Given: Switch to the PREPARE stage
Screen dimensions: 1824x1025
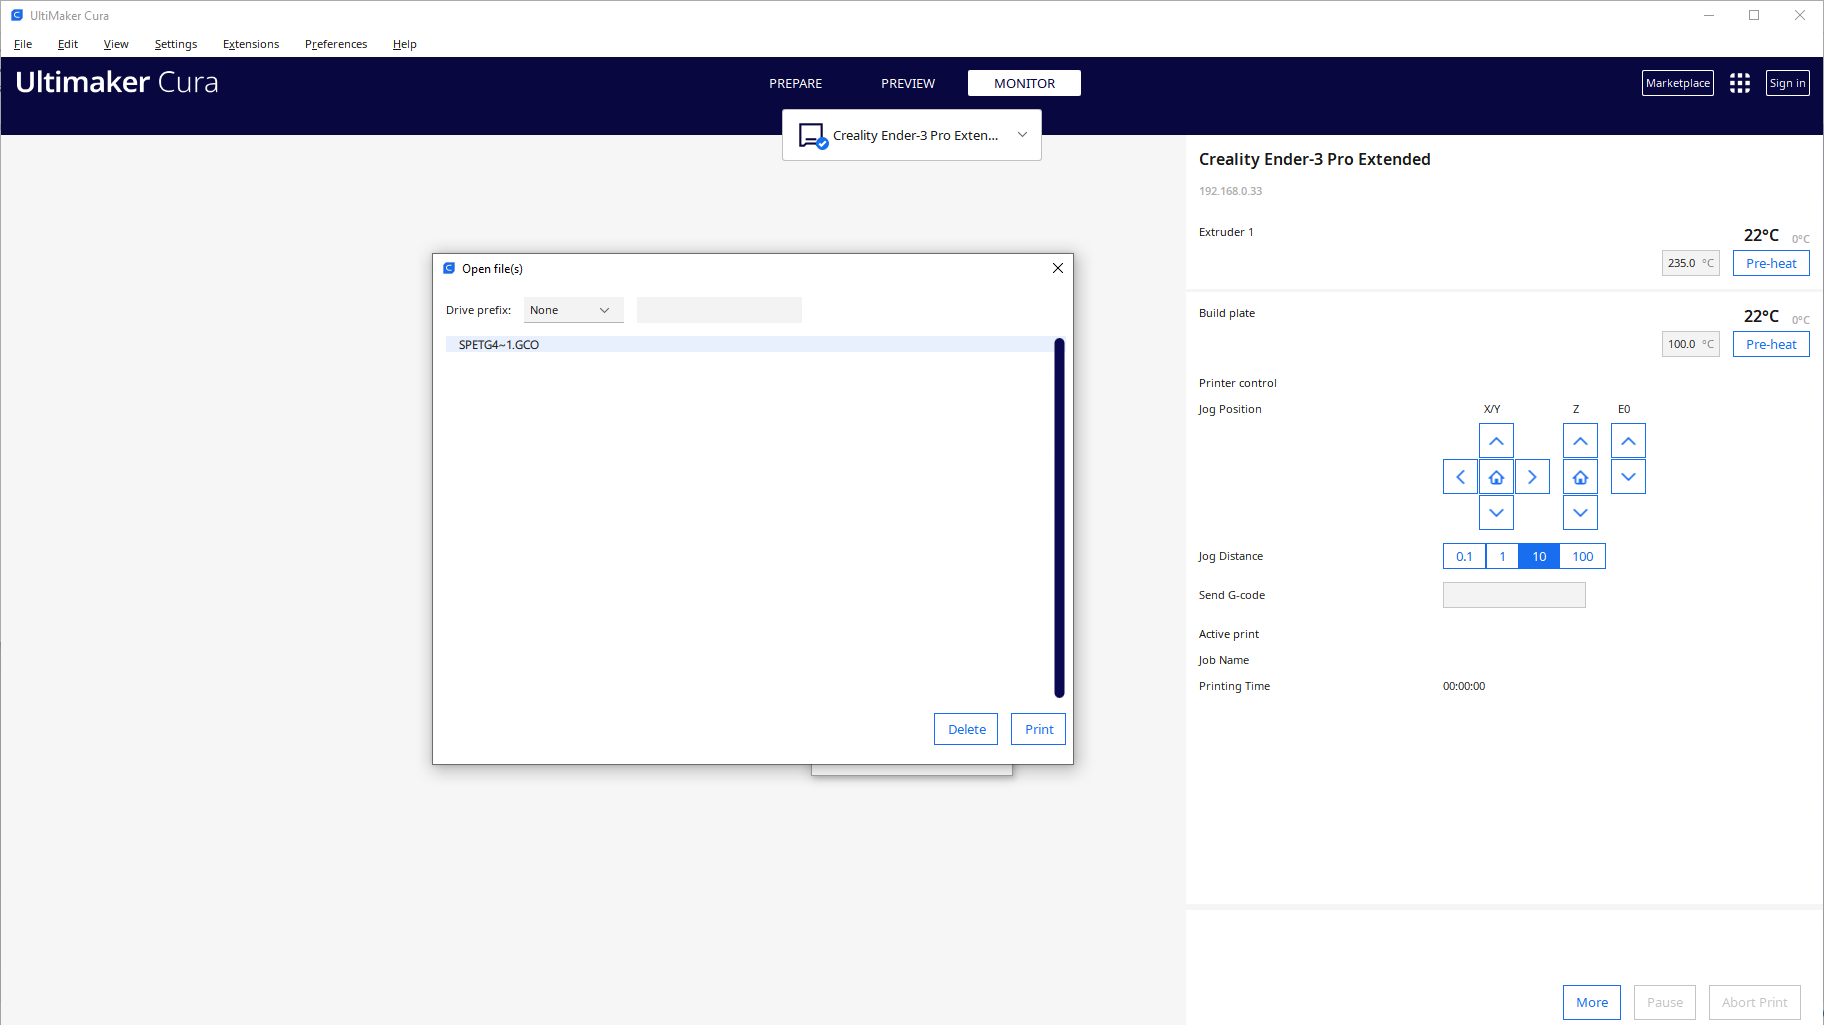Looking at the screenshot, I should tap(796, 83).
